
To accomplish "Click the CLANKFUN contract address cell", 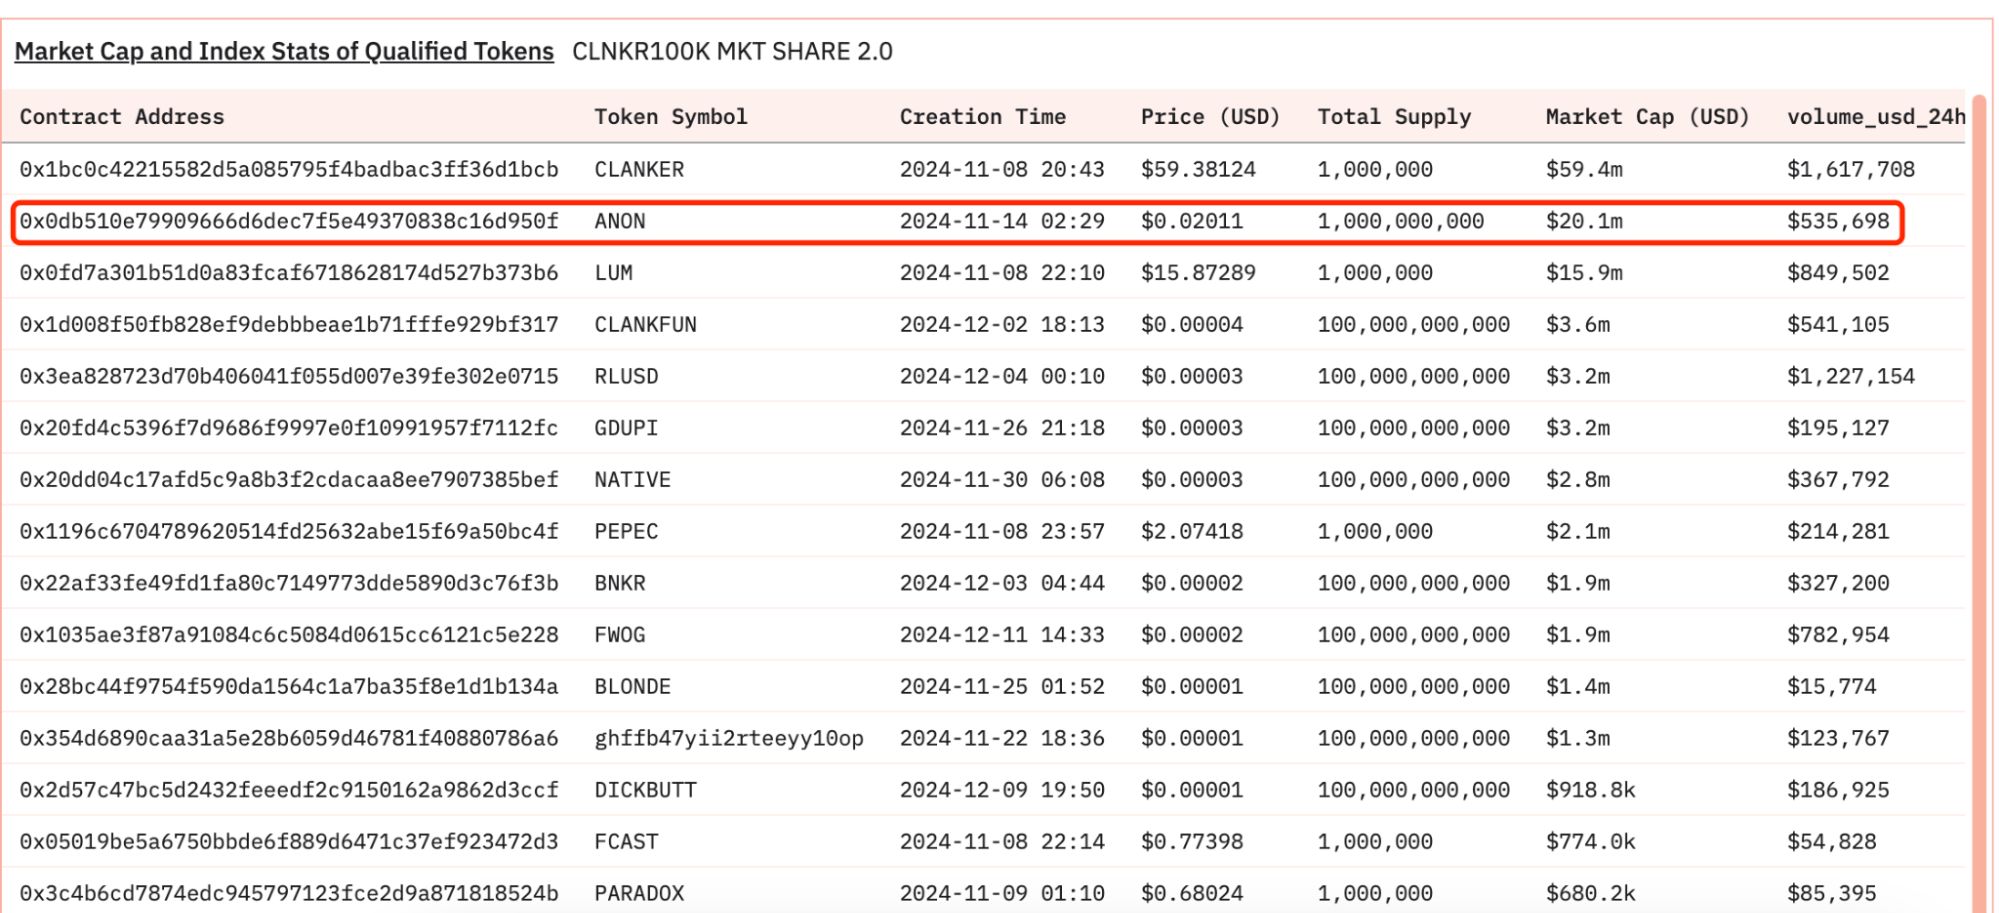I will pos(289,325).
